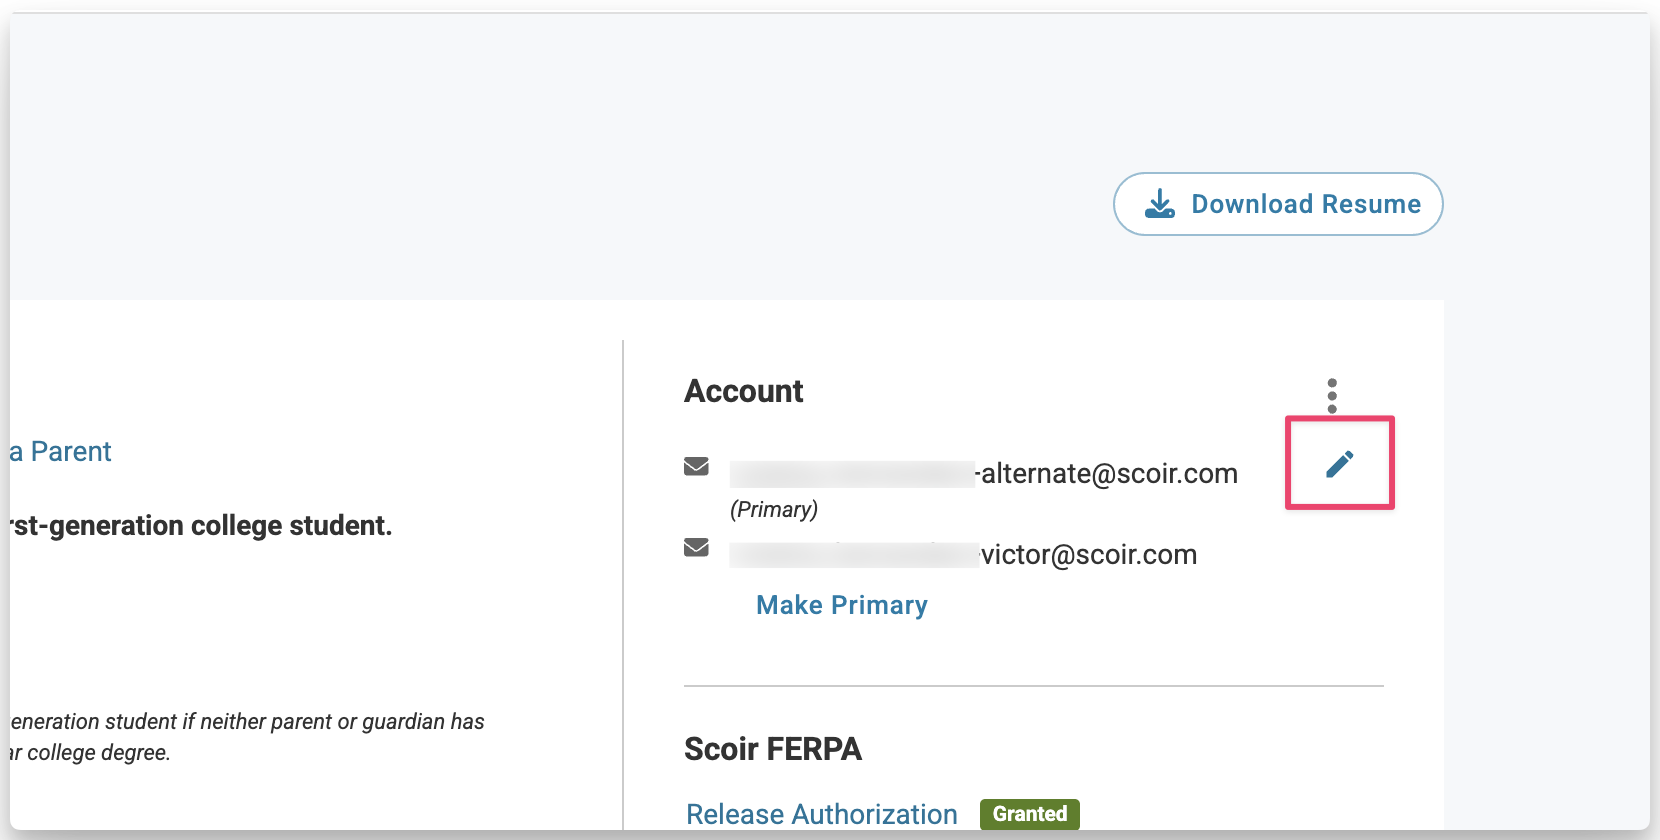Click the blurred prefix of the alternate email
The height and width of the screenshot is (840, 1660).
tap(852, 474)
